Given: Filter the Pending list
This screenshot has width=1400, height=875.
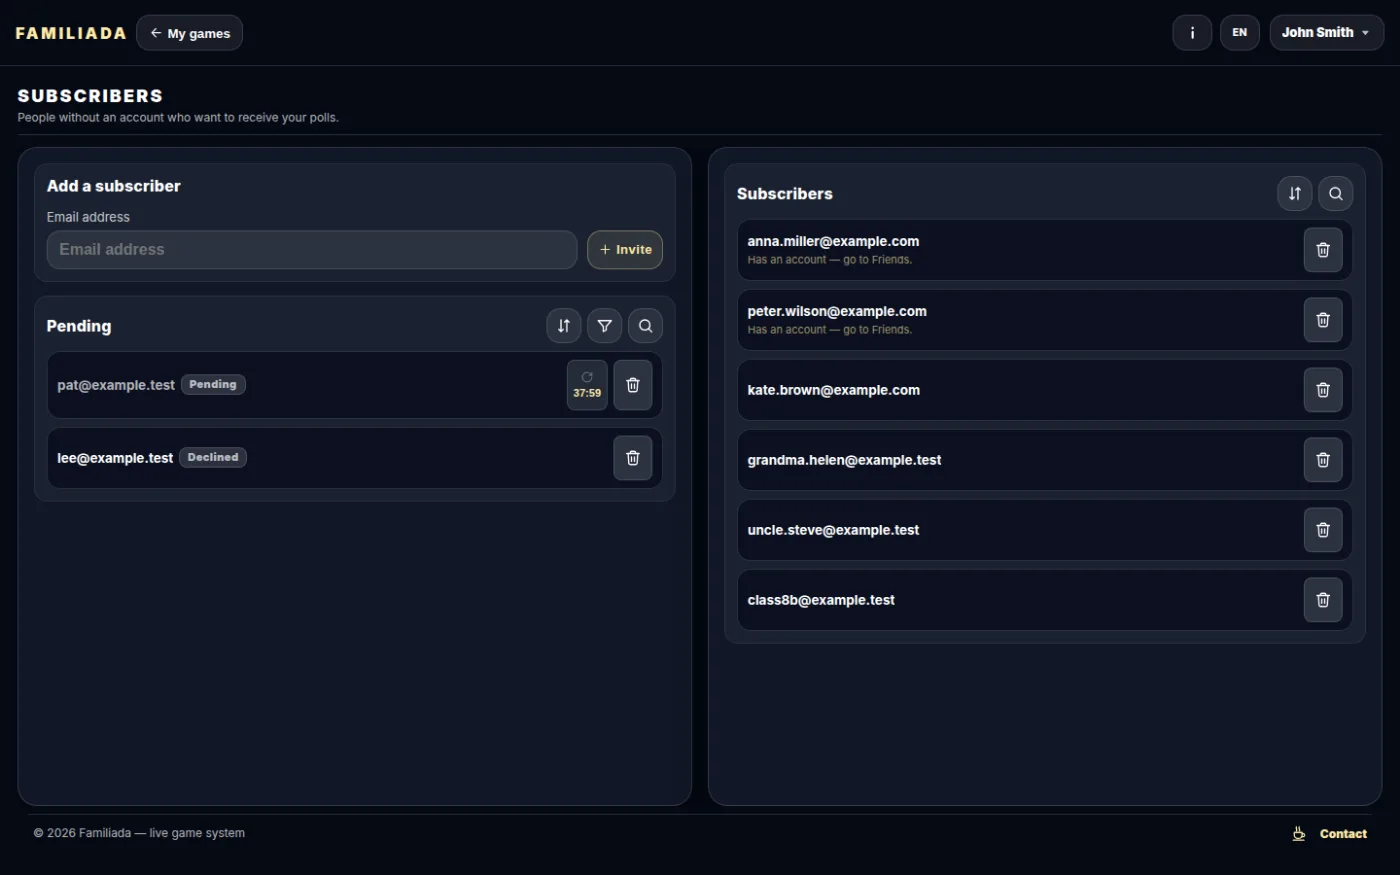Looking at the screenshot, I should tap(605, 326).
